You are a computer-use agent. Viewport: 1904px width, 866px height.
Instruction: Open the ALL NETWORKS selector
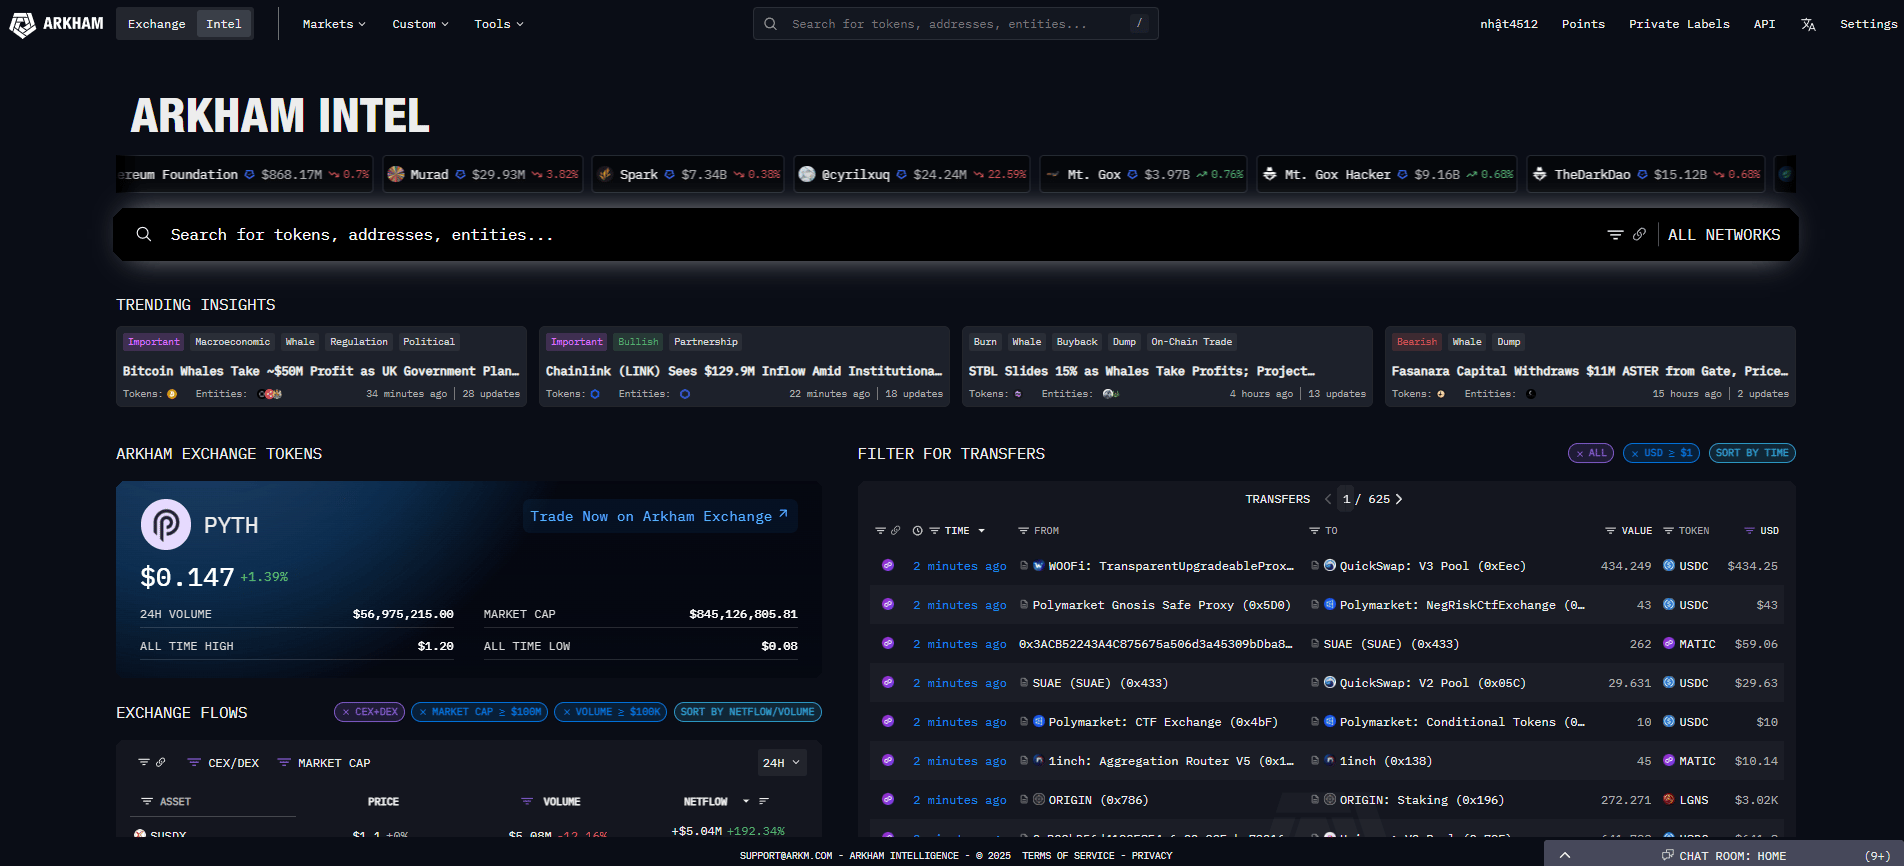1724,235
